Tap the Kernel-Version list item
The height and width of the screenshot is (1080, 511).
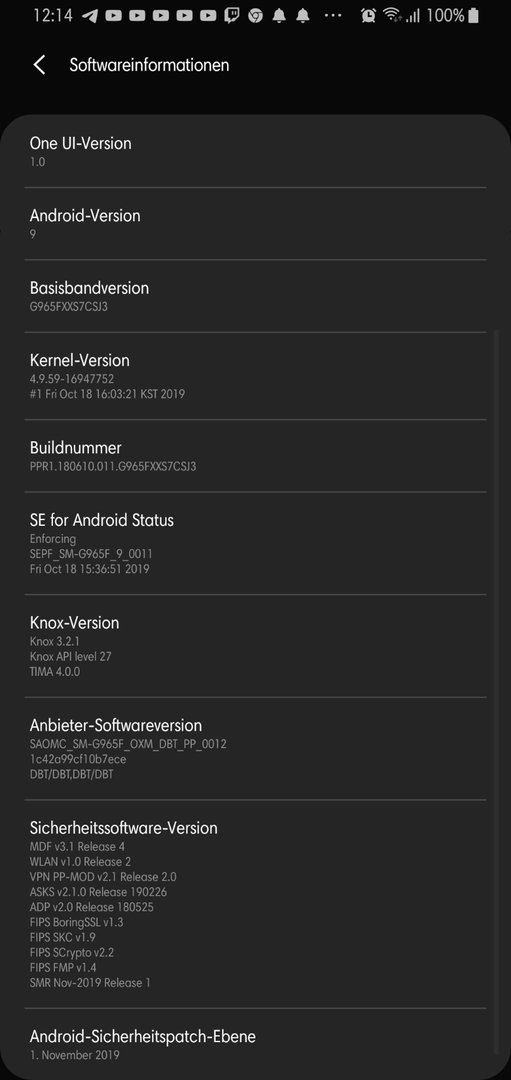[256, 376]
